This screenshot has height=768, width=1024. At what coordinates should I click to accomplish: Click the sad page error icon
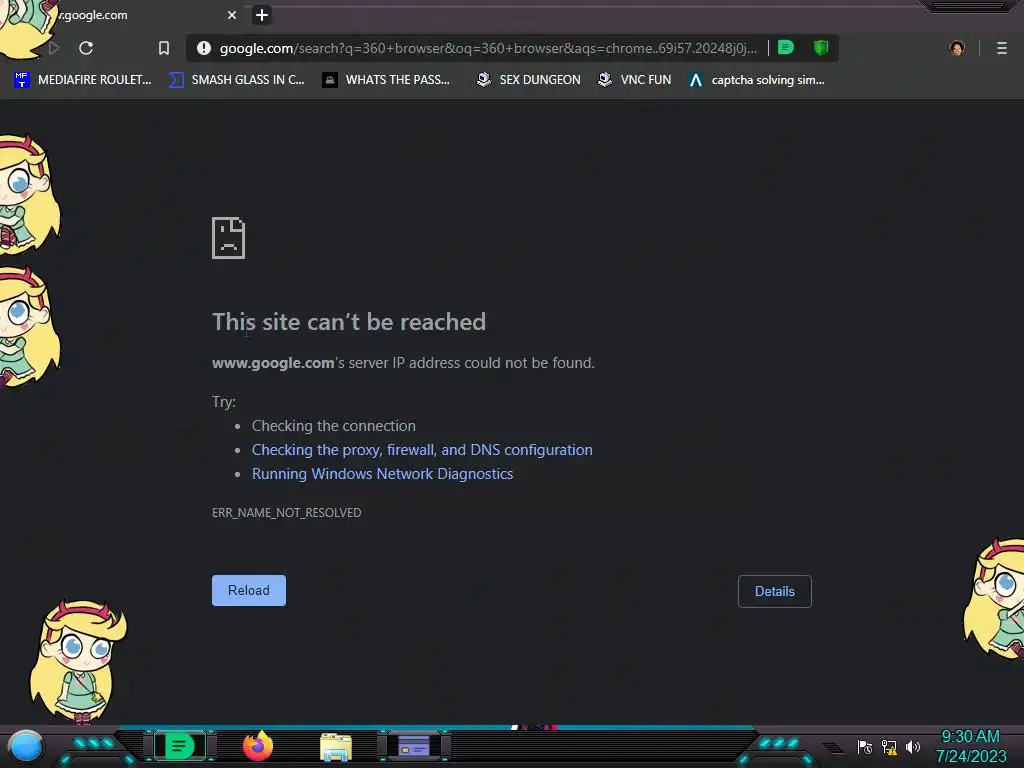(229, 238)
